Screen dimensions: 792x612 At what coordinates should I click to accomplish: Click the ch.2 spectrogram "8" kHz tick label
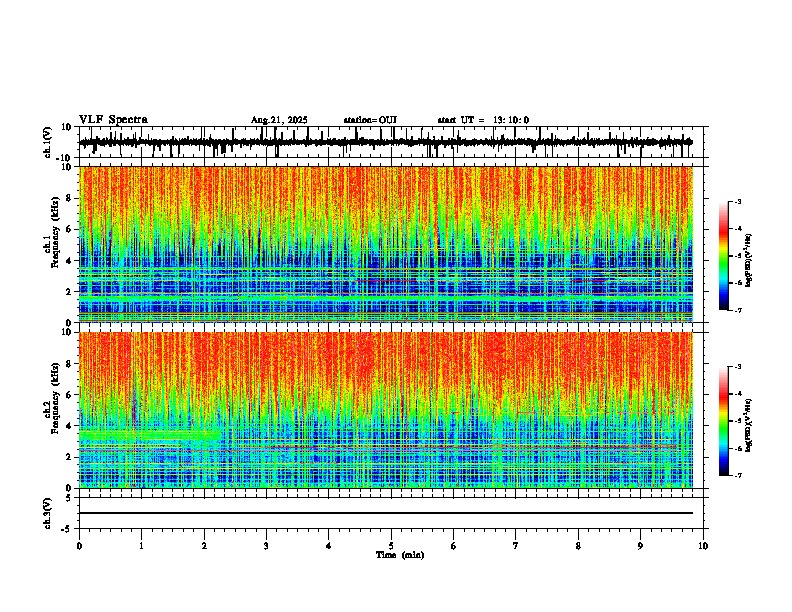tap(70, 363)
